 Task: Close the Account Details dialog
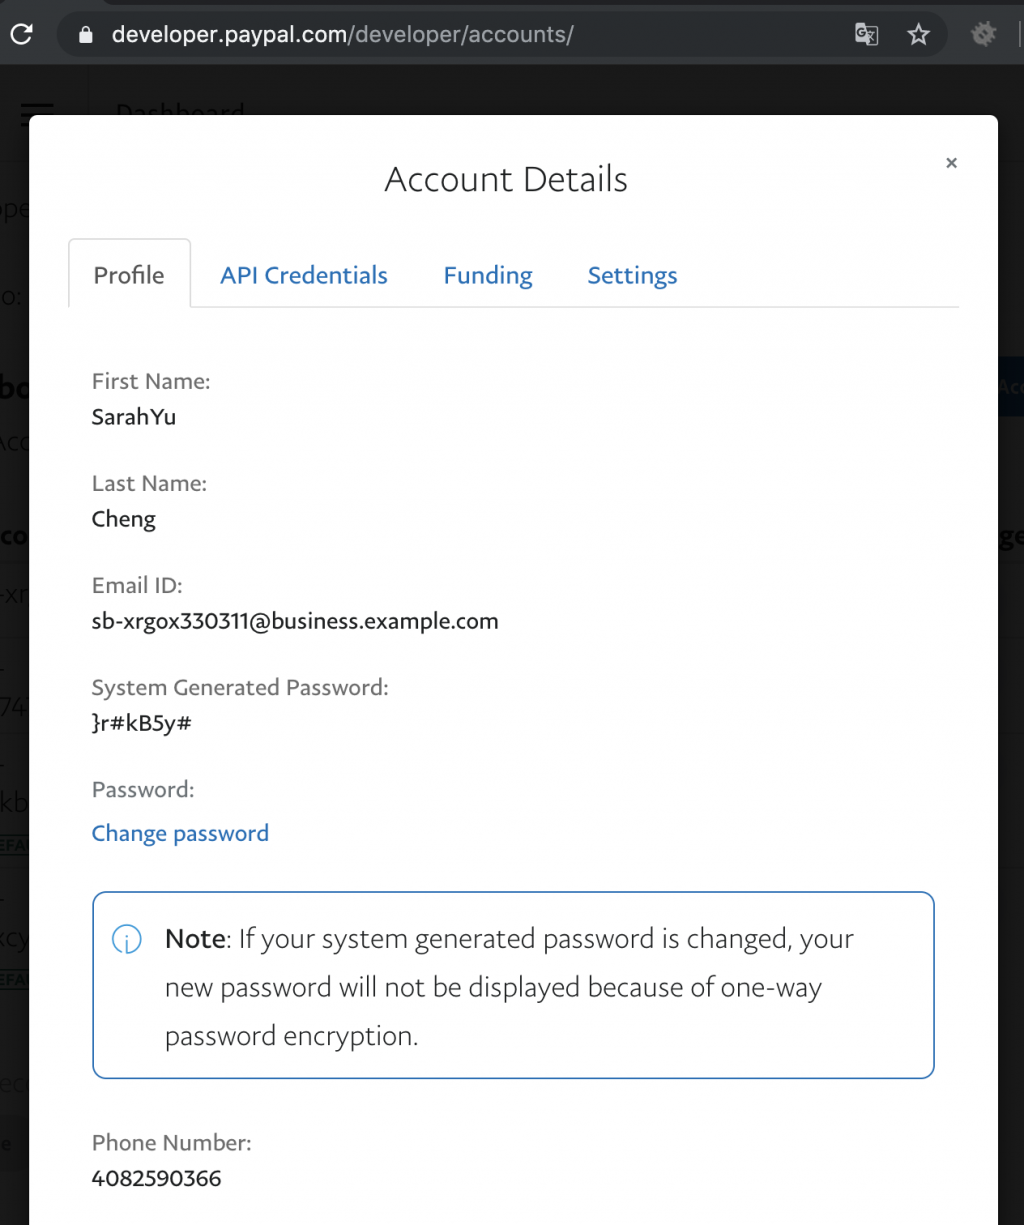pos(951,163)
